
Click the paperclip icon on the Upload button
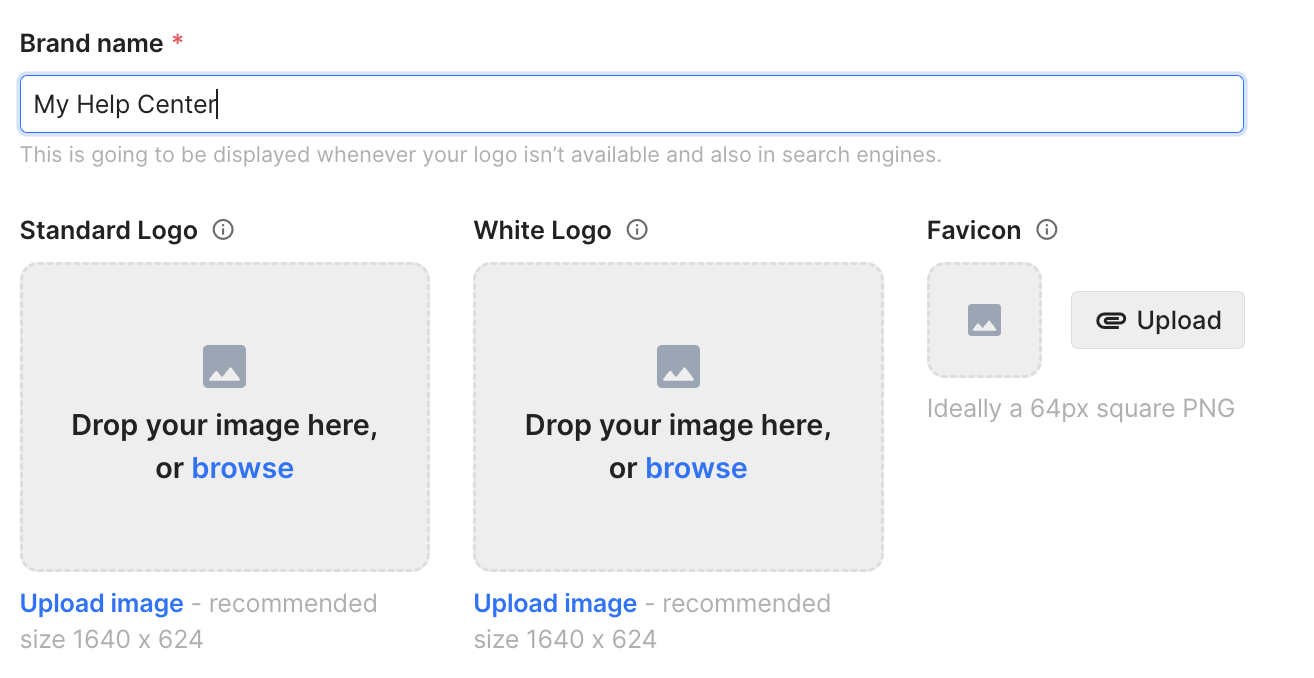pos(1113,320)
